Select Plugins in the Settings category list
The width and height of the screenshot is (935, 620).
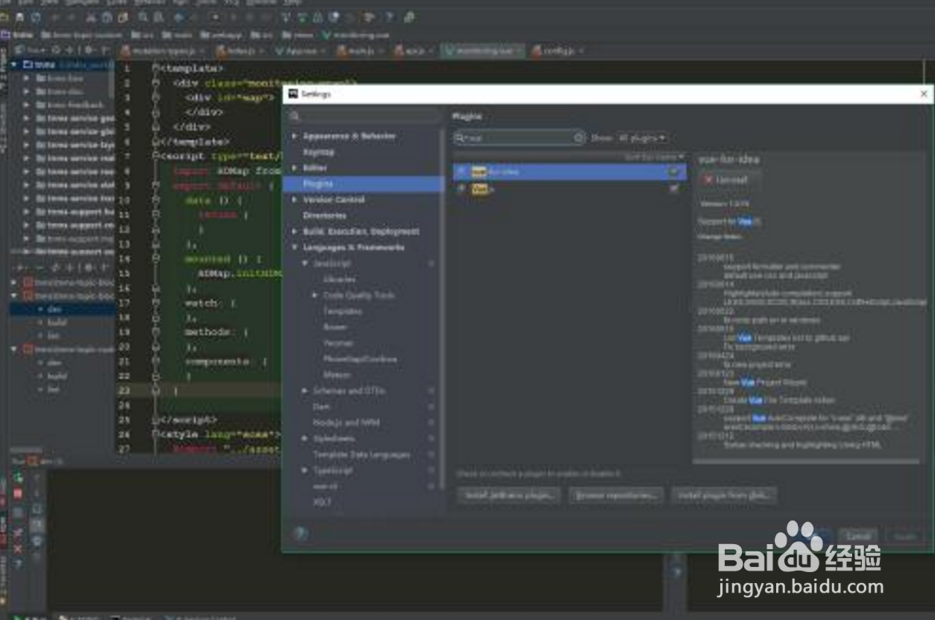tap(363, 184)
